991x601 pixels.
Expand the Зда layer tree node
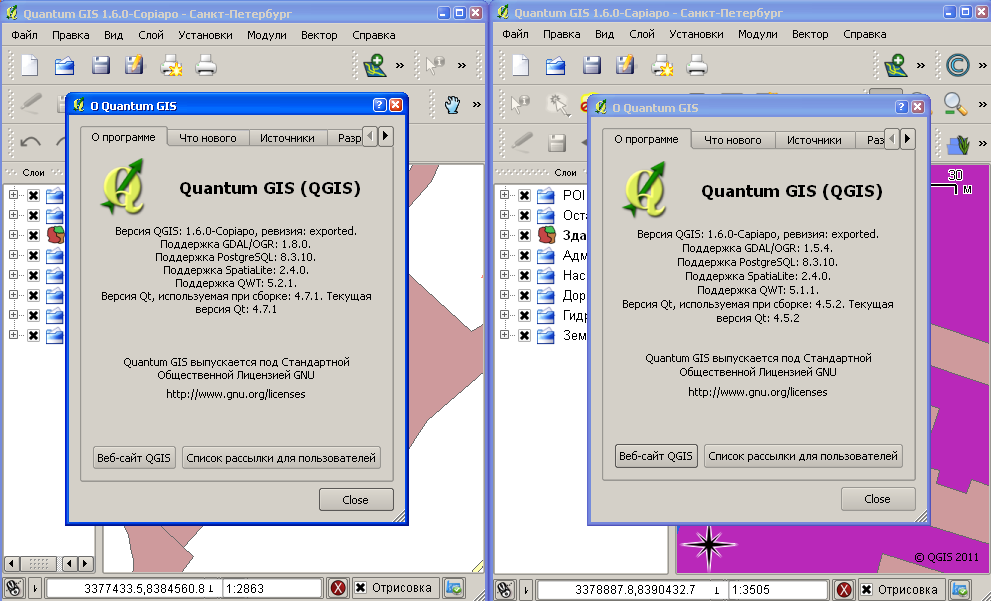coord(504,234)
